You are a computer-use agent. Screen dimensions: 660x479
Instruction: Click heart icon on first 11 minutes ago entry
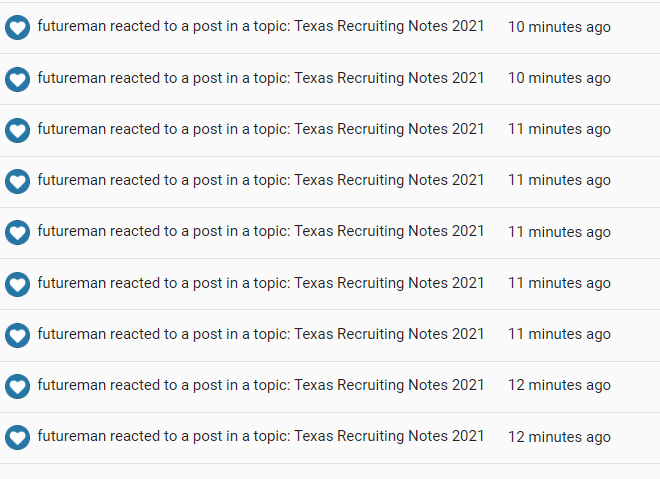17,130
